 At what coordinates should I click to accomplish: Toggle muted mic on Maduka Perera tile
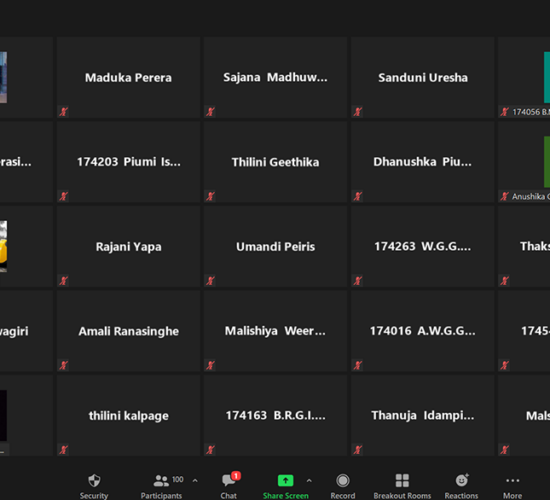(63, 112)
